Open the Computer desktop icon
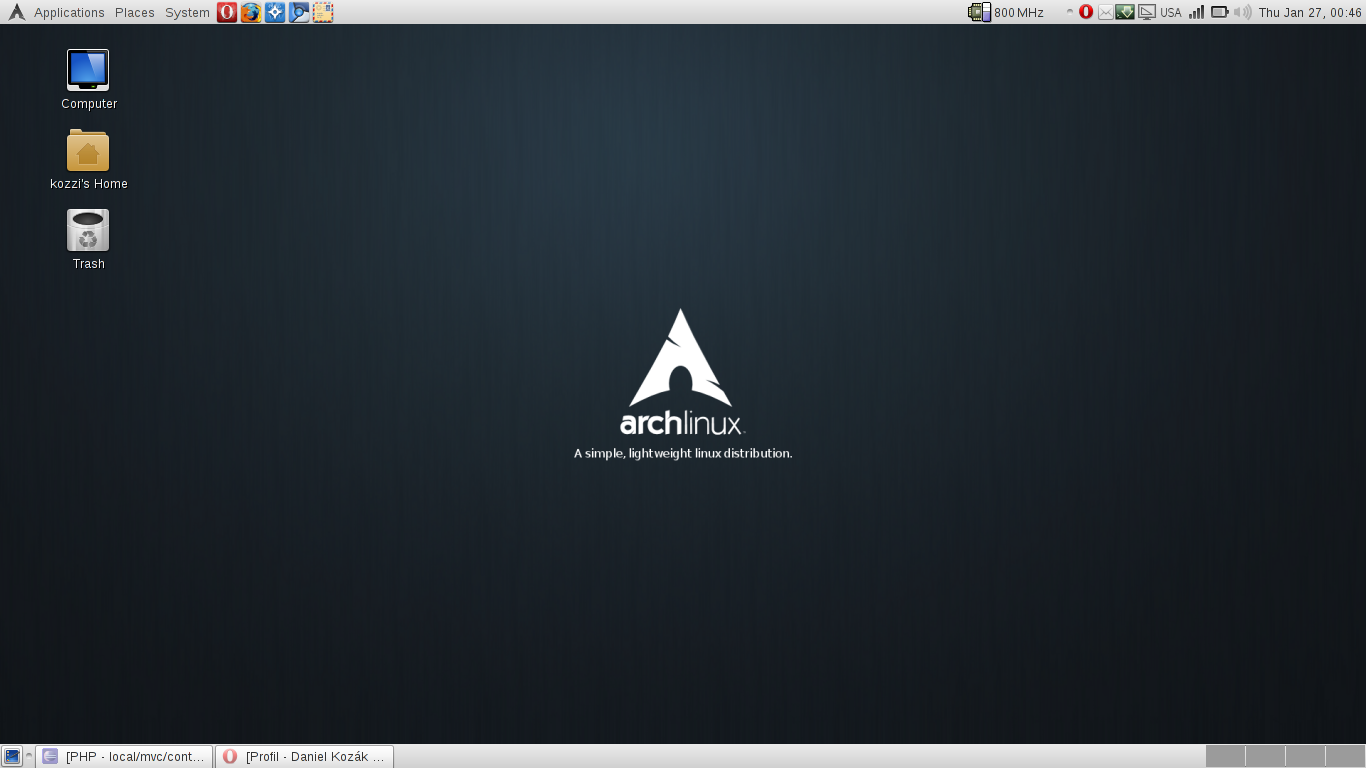The height and width of the screenshot is (768, 1366). click(88, 79)
